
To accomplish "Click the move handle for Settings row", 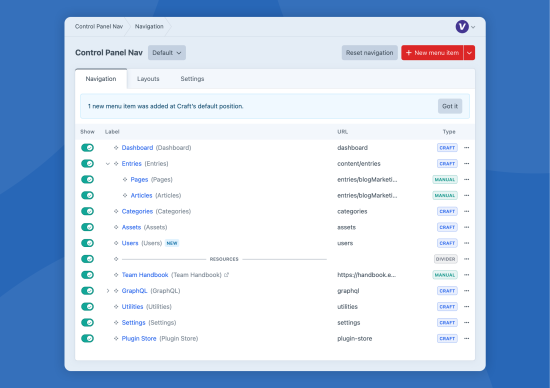I will 116,323.
